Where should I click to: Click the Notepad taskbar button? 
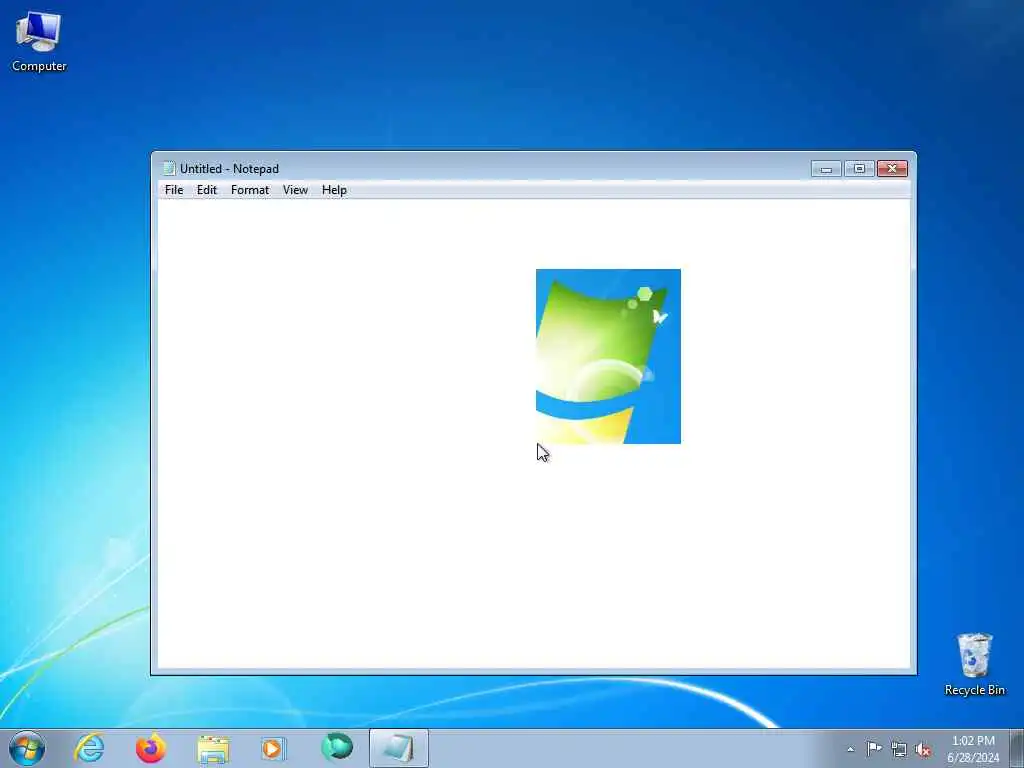[x=398, y=748]
